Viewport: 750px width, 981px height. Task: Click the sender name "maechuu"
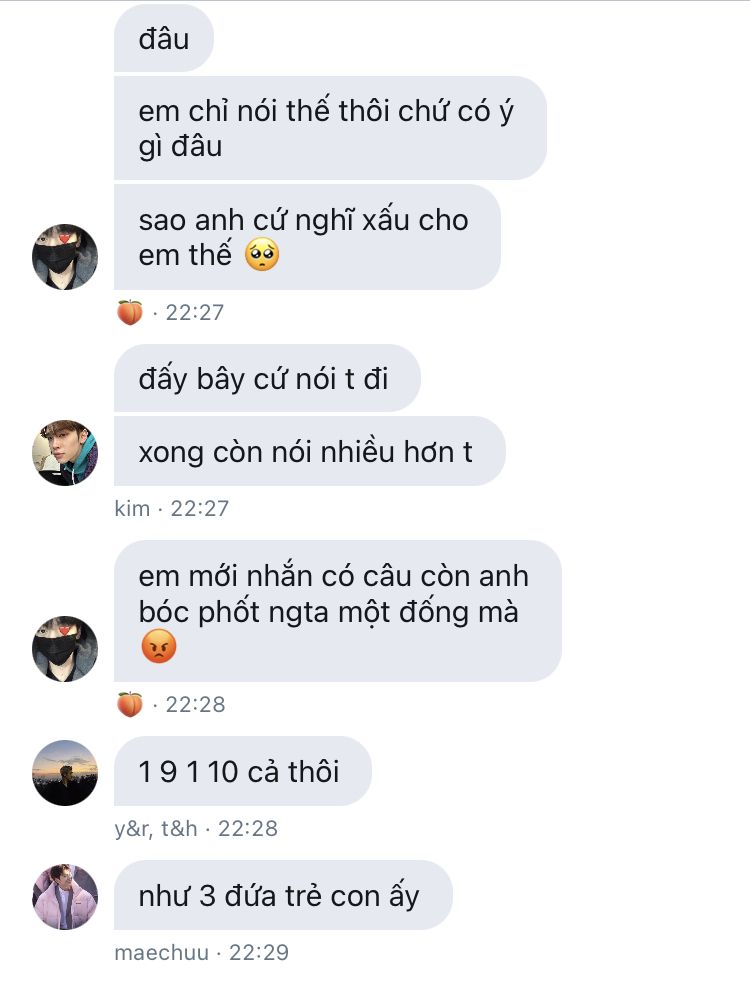point(161,953)
